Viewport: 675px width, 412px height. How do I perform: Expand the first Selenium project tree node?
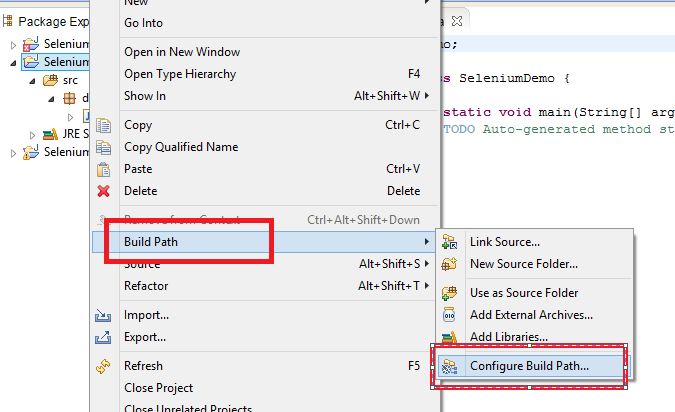point(13,45)
